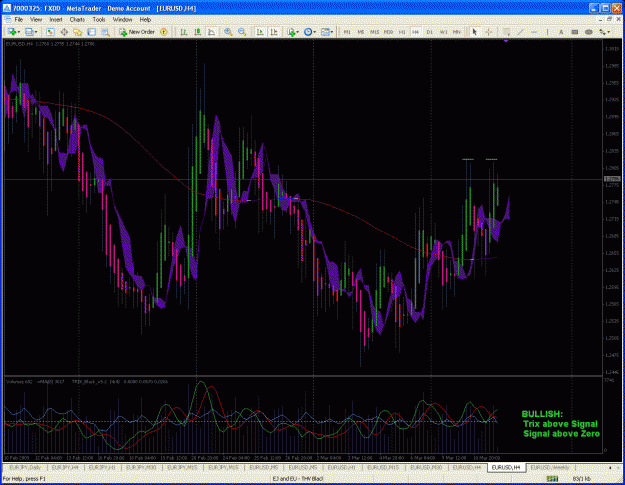Open the Window menu
The height and width of the screenshot is (485, 625).
tap(122, 20)
